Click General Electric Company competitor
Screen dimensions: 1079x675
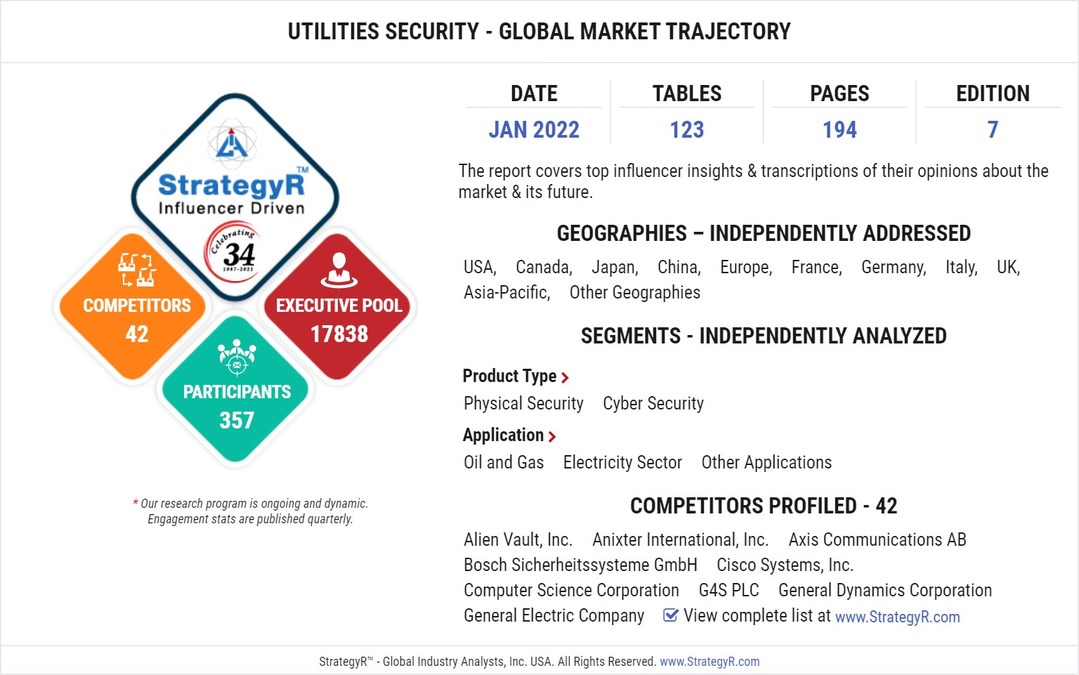coord(554,615)
